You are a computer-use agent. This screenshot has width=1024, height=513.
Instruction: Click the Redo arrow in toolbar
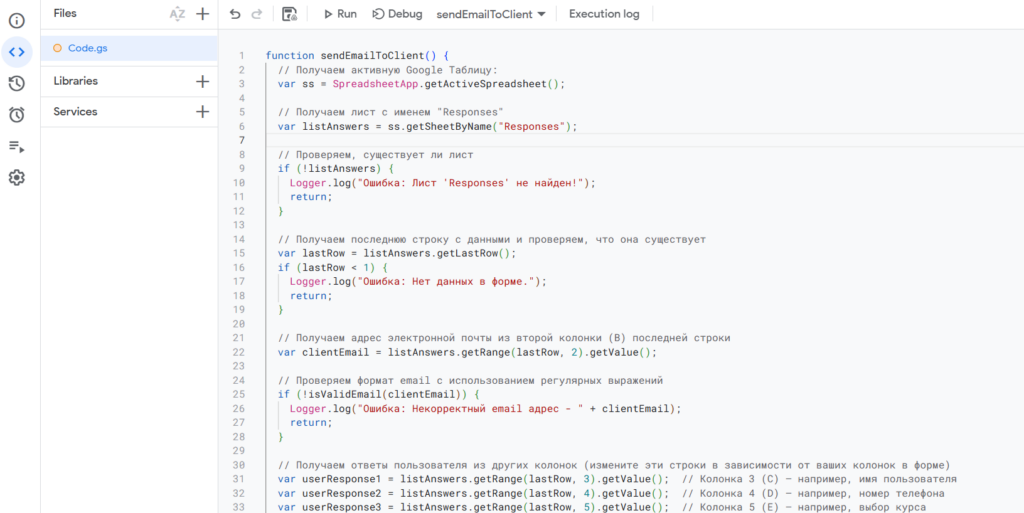[257, 14]
